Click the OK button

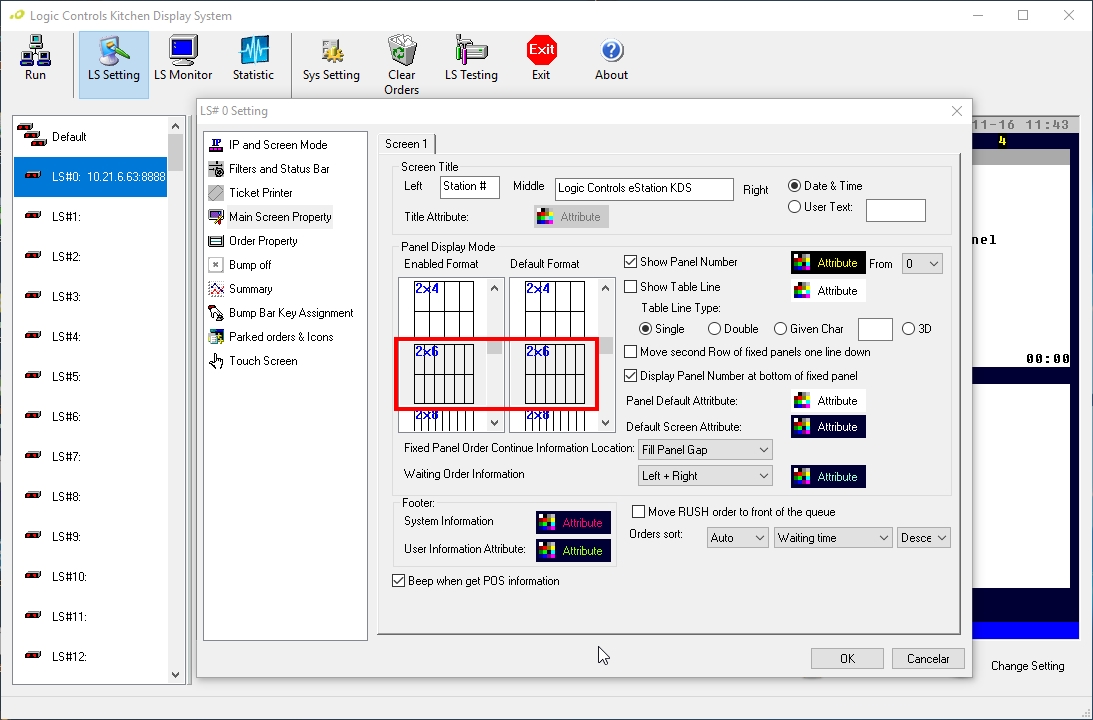click(847, 659)
